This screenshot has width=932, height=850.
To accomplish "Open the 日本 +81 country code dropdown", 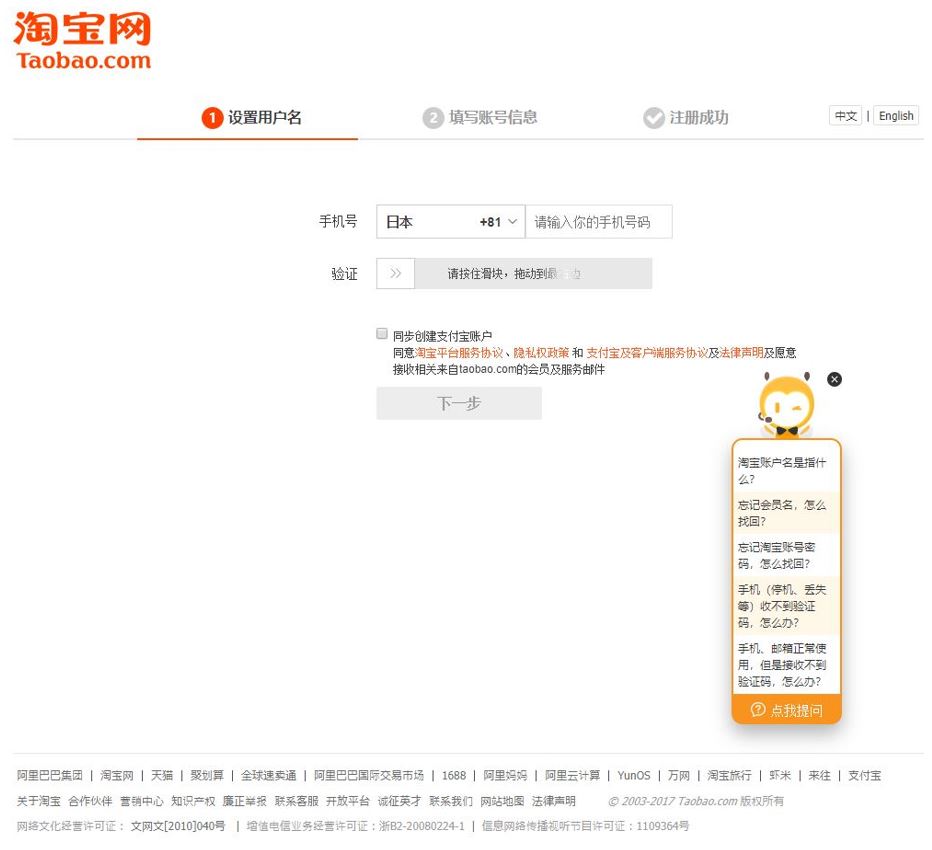I will [x=451, y=222].
